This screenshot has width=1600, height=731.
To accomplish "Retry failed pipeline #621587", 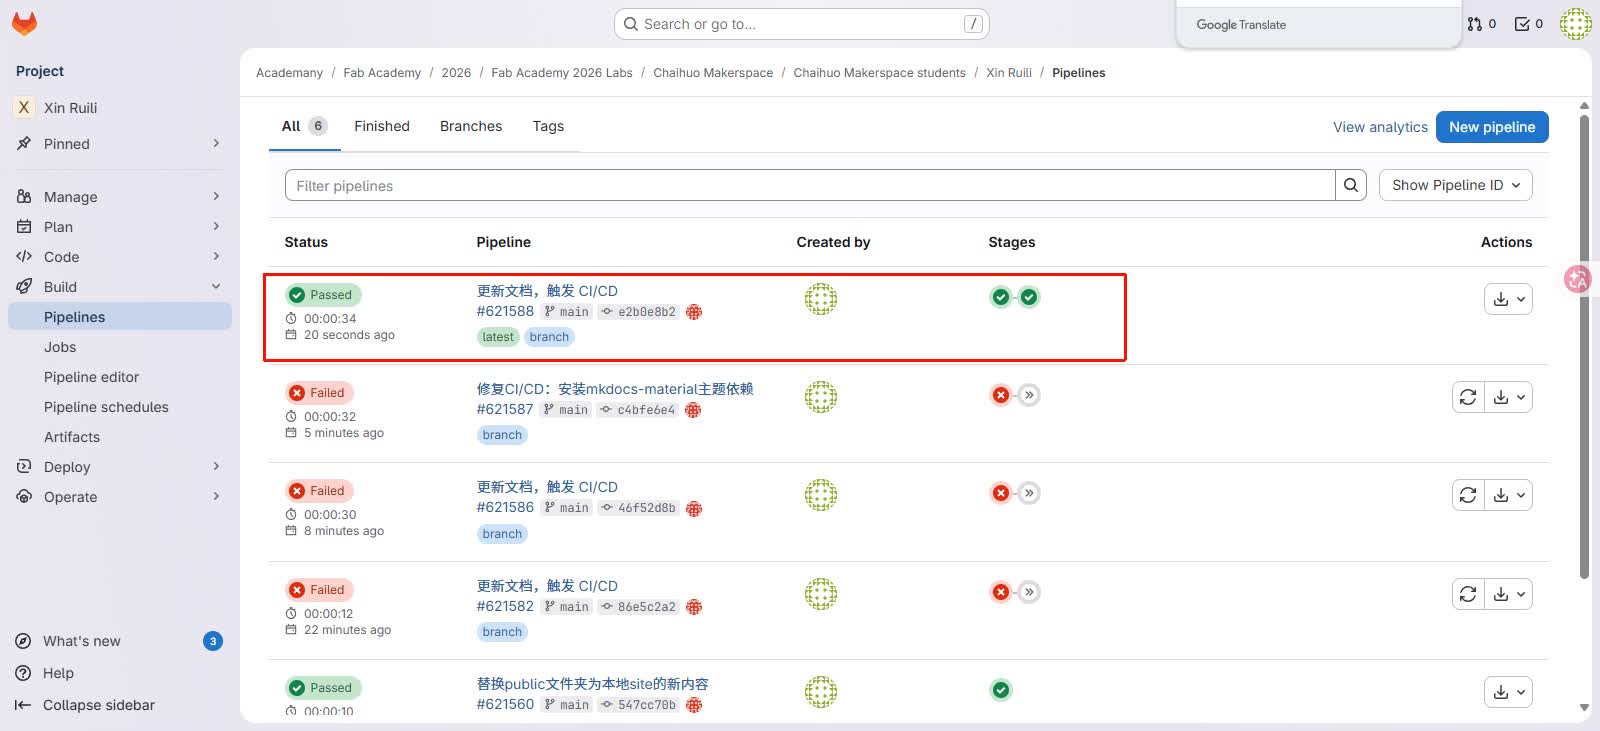I will [1468, 397].
